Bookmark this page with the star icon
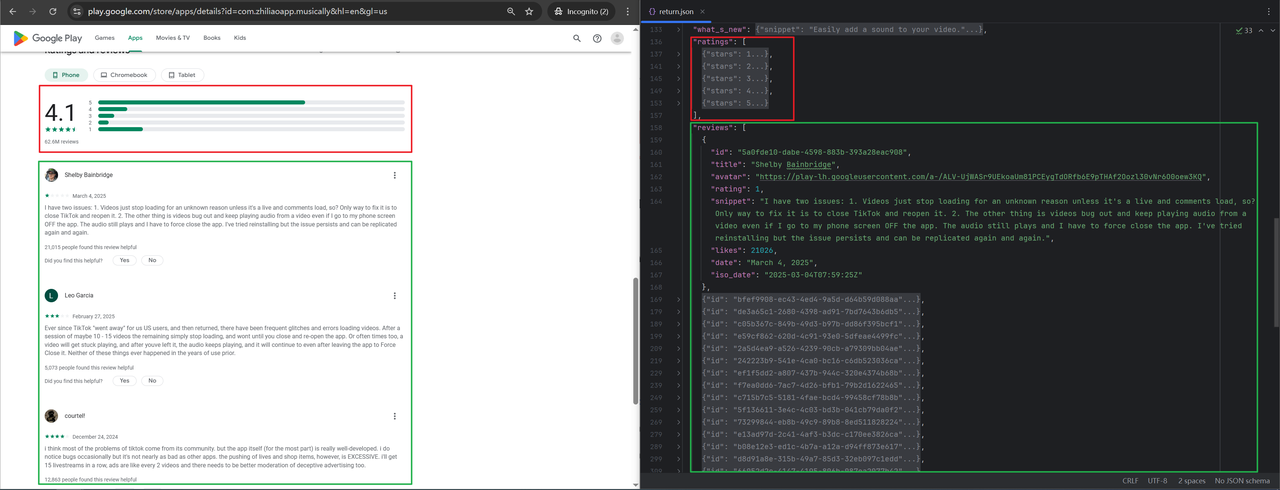This screenshot has width=1280, height=490. (531, 11)
